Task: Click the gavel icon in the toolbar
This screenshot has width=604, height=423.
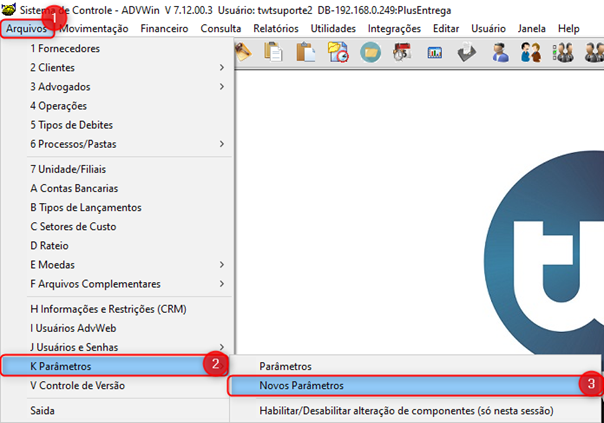Action: tap(243, 52)
